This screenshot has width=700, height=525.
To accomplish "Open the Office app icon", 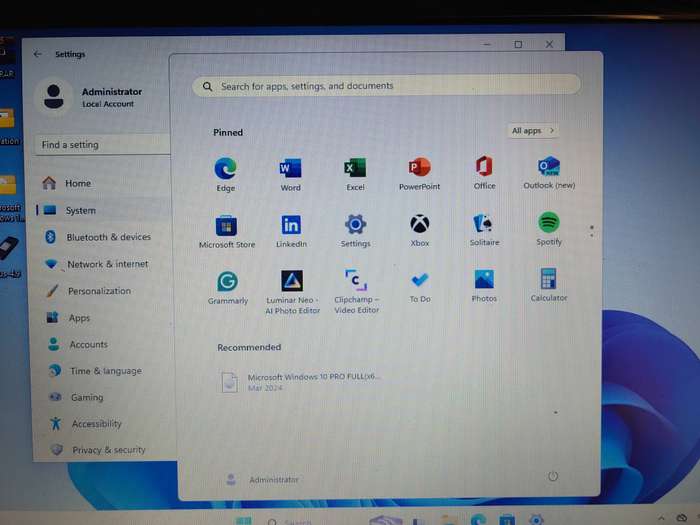I will tap(484, 173).
